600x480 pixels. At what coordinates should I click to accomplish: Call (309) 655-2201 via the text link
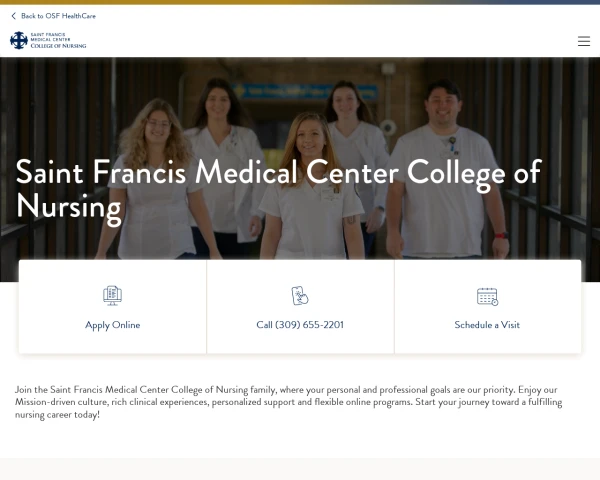[x=300, y=325]
